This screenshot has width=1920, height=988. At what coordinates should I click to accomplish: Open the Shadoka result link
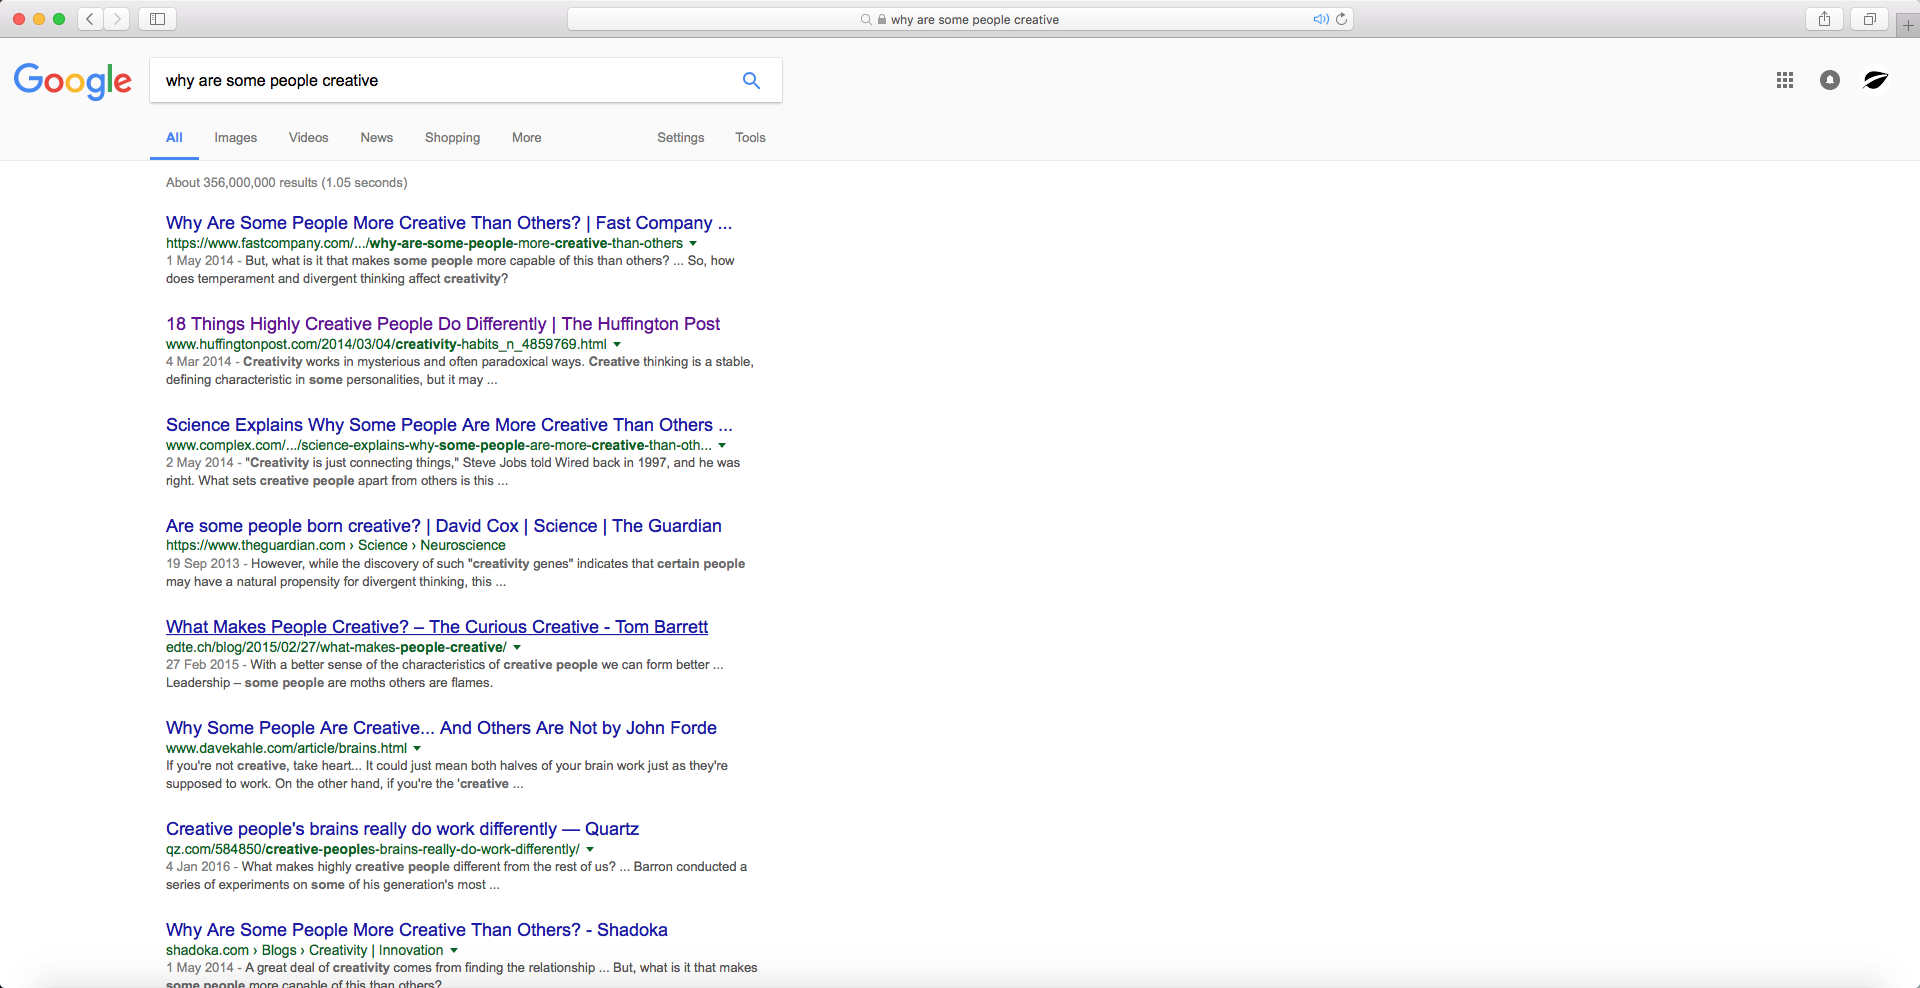click(417, 930)
